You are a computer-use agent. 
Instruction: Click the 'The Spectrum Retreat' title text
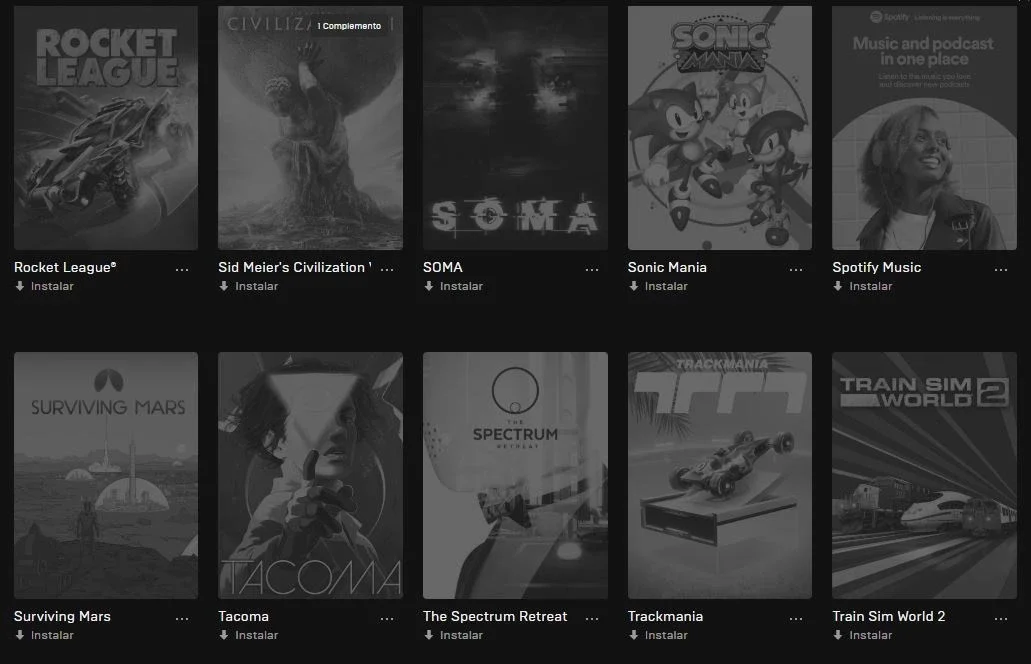tap(494, 616)
